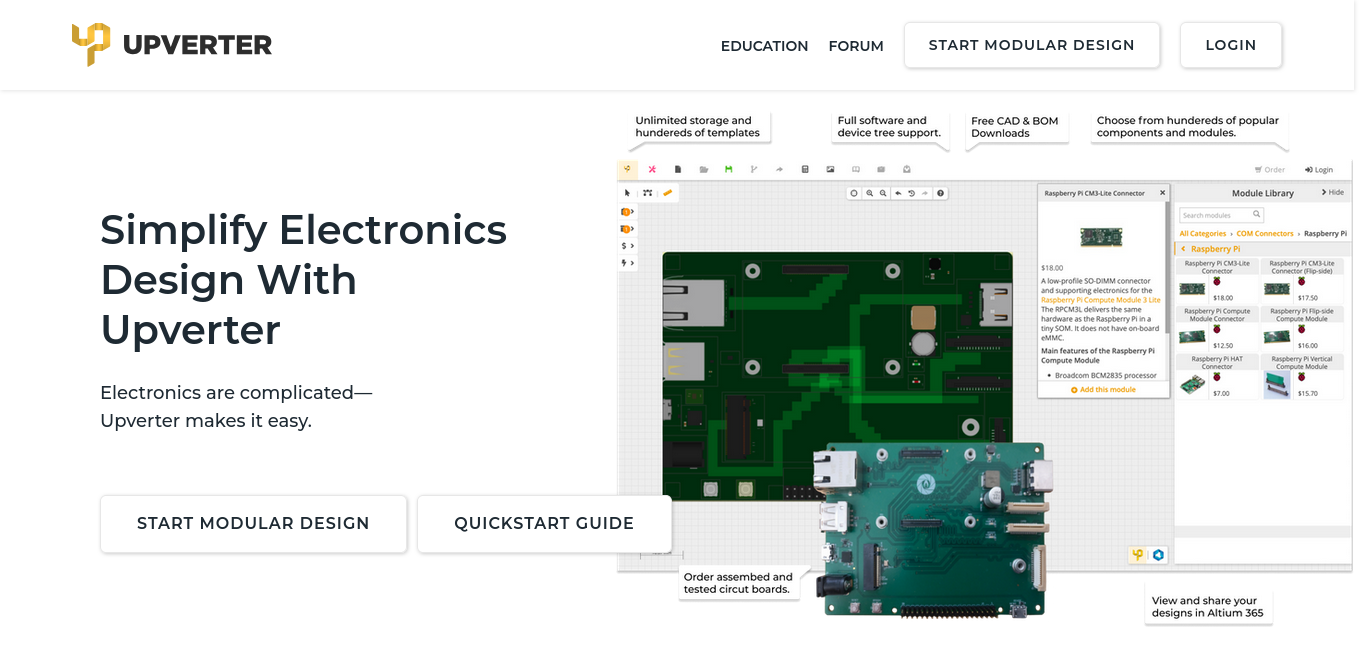Go to the FORUM nav link
1366x651 pixels.
point(856,46)
